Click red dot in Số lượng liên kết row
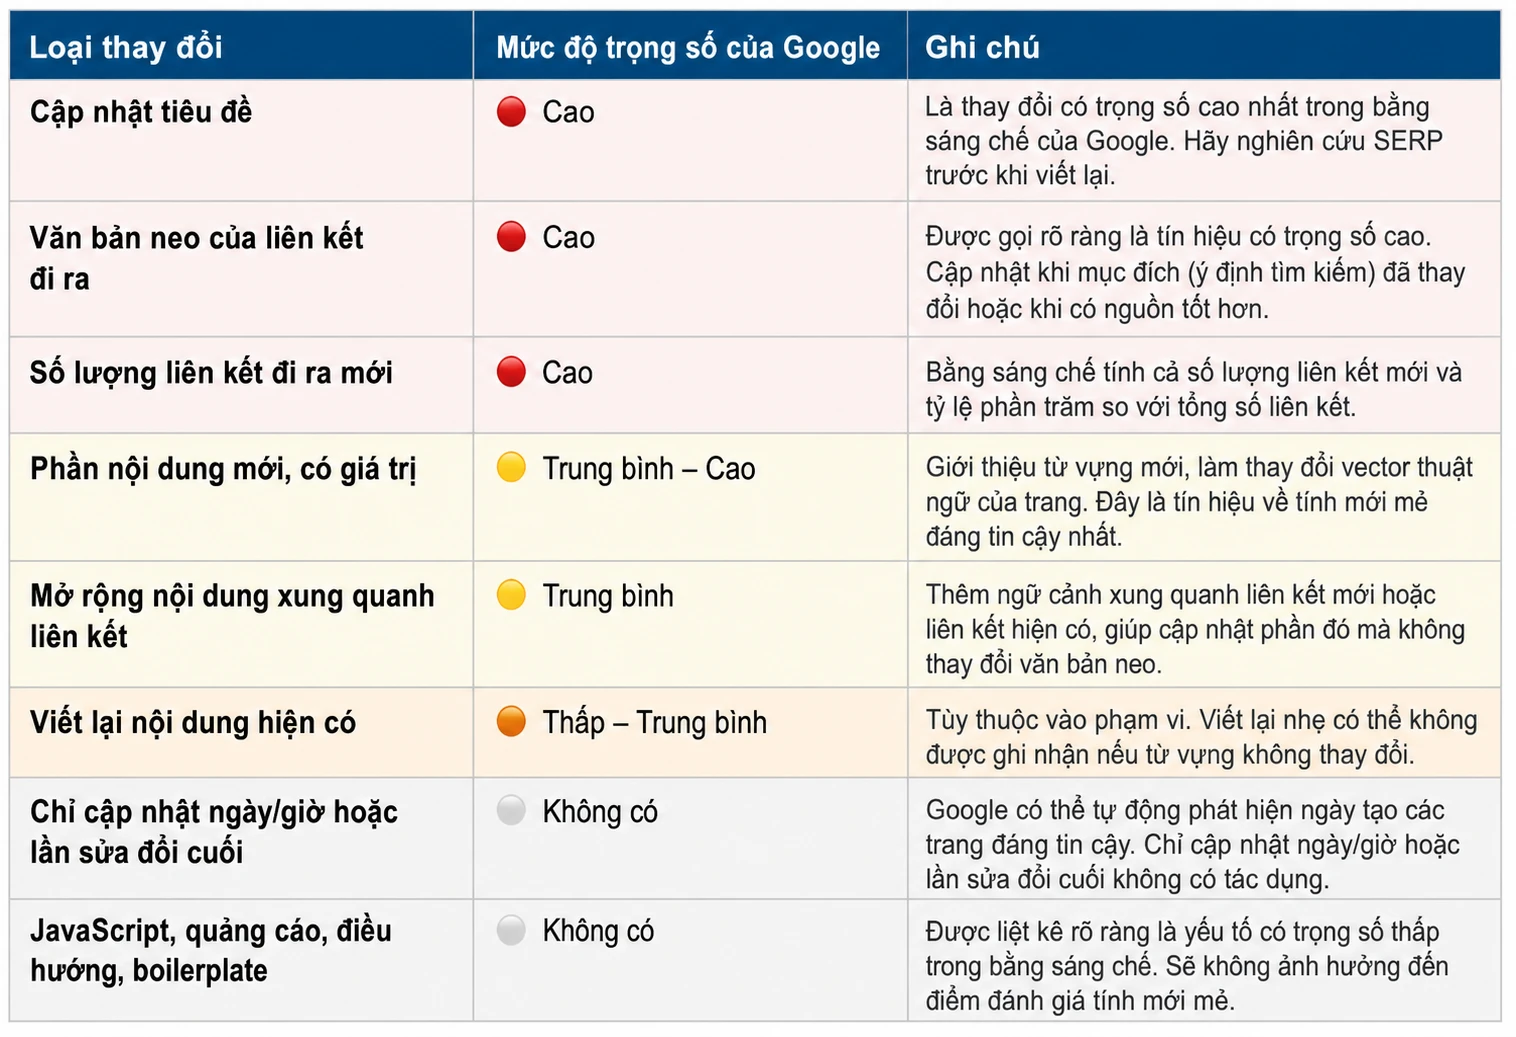This screenshot has width=1516, height=1037. point(511,372)
